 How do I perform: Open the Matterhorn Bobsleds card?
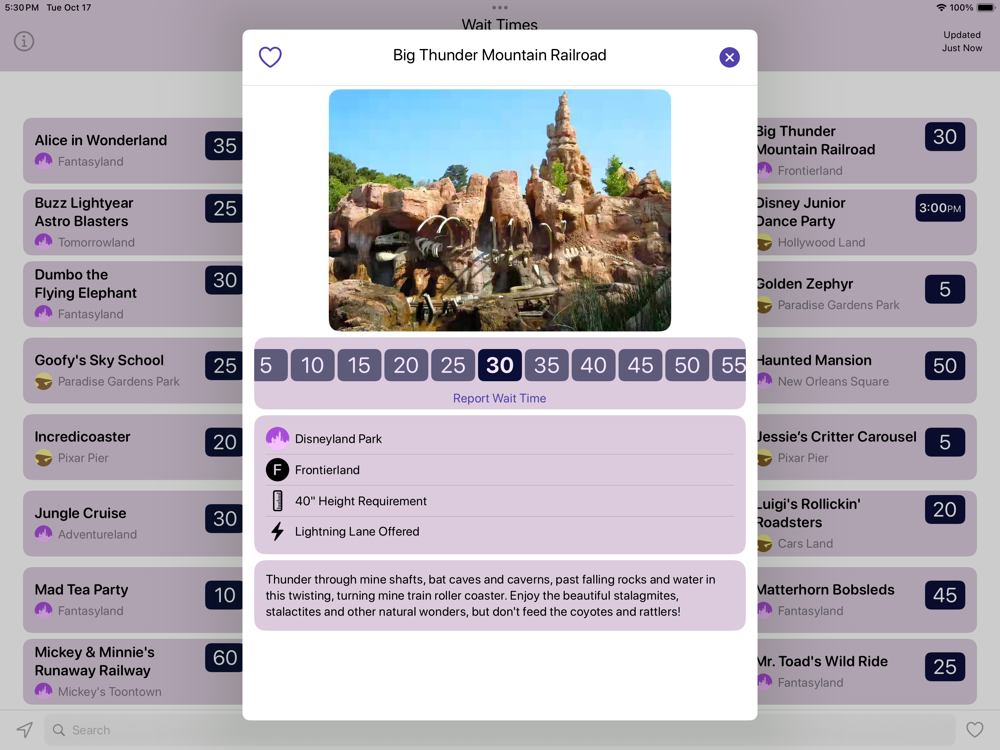click(x=867, y=600)
